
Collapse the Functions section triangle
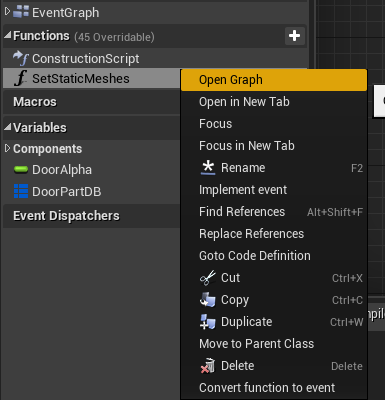pos(8,35)
